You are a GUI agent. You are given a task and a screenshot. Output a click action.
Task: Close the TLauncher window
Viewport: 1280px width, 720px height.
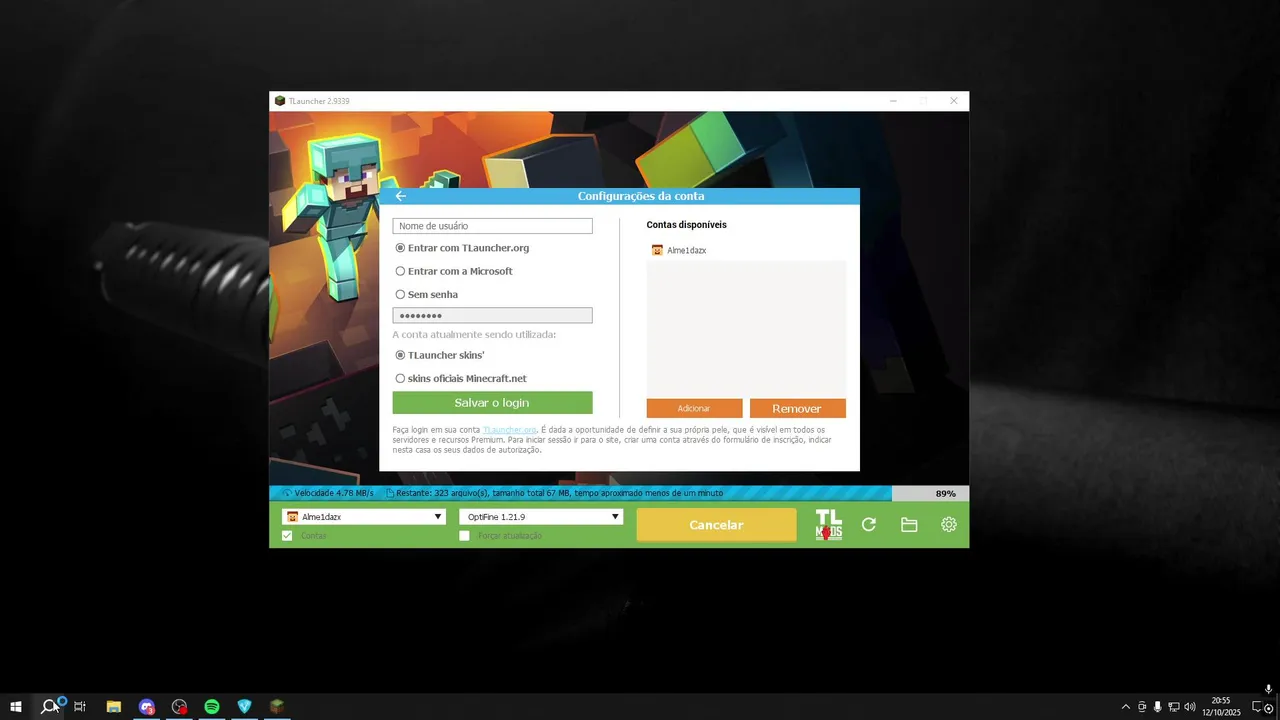pos(954,101)
